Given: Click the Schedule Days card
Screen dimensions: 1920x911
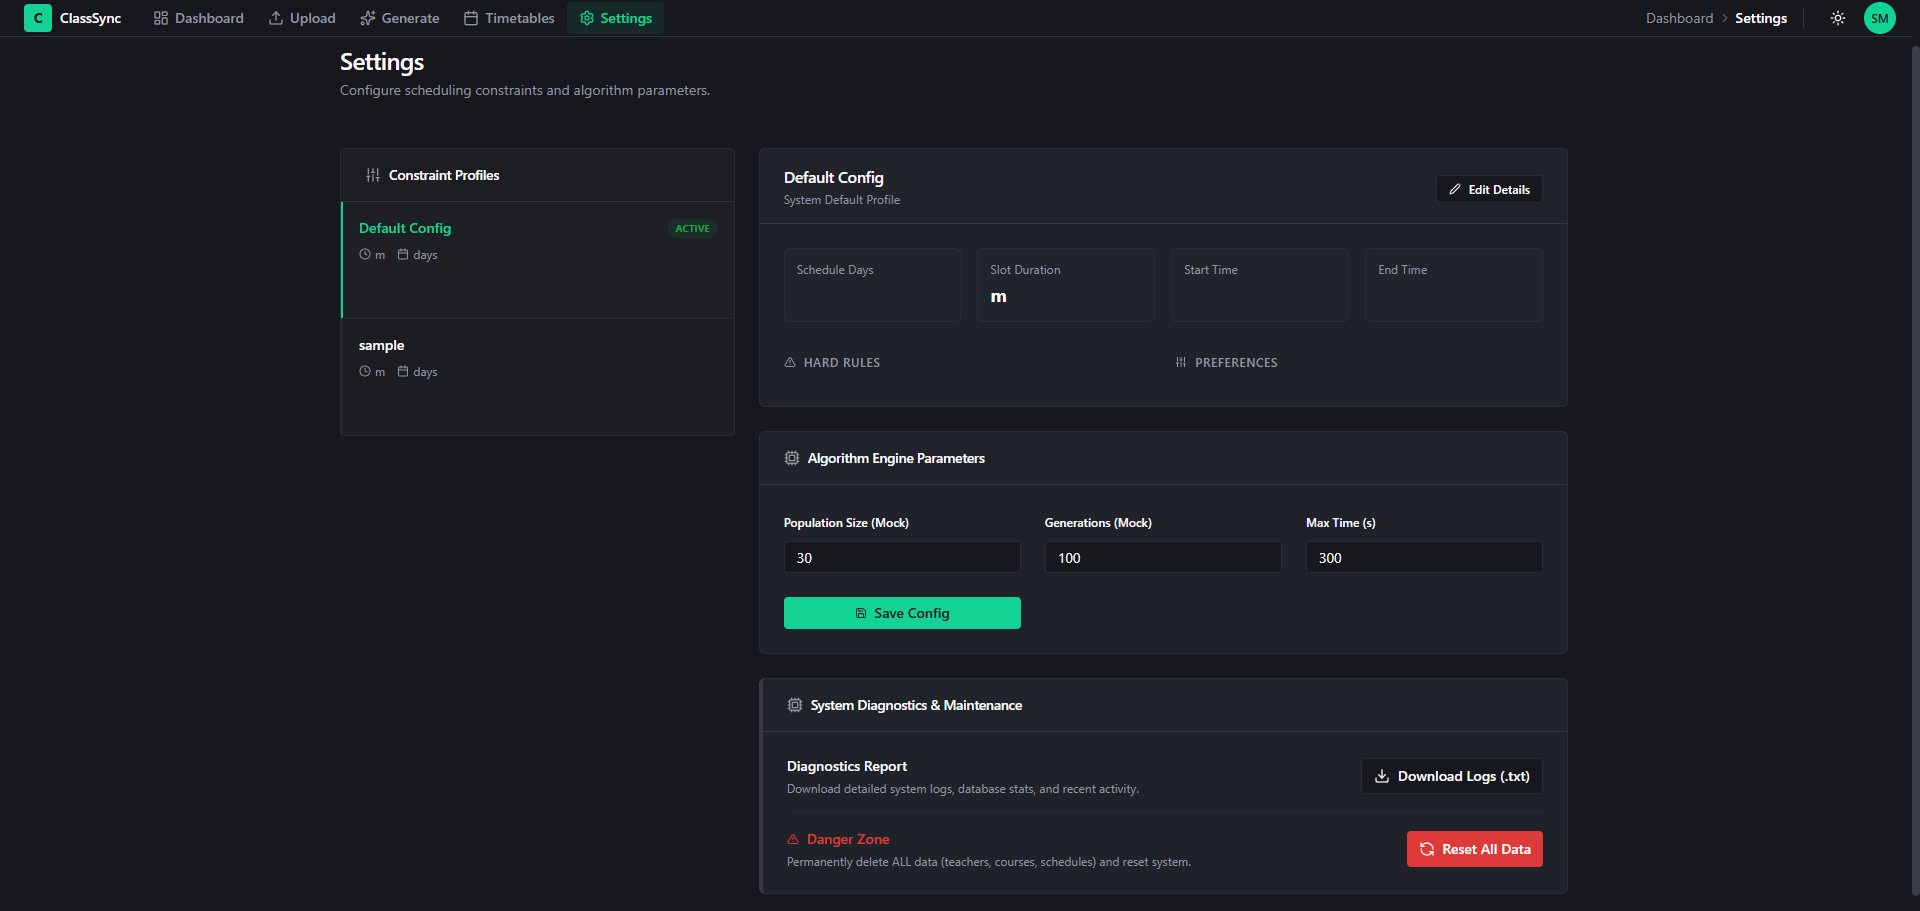Looking at the screenshot, I should click(x=872, y=285).
